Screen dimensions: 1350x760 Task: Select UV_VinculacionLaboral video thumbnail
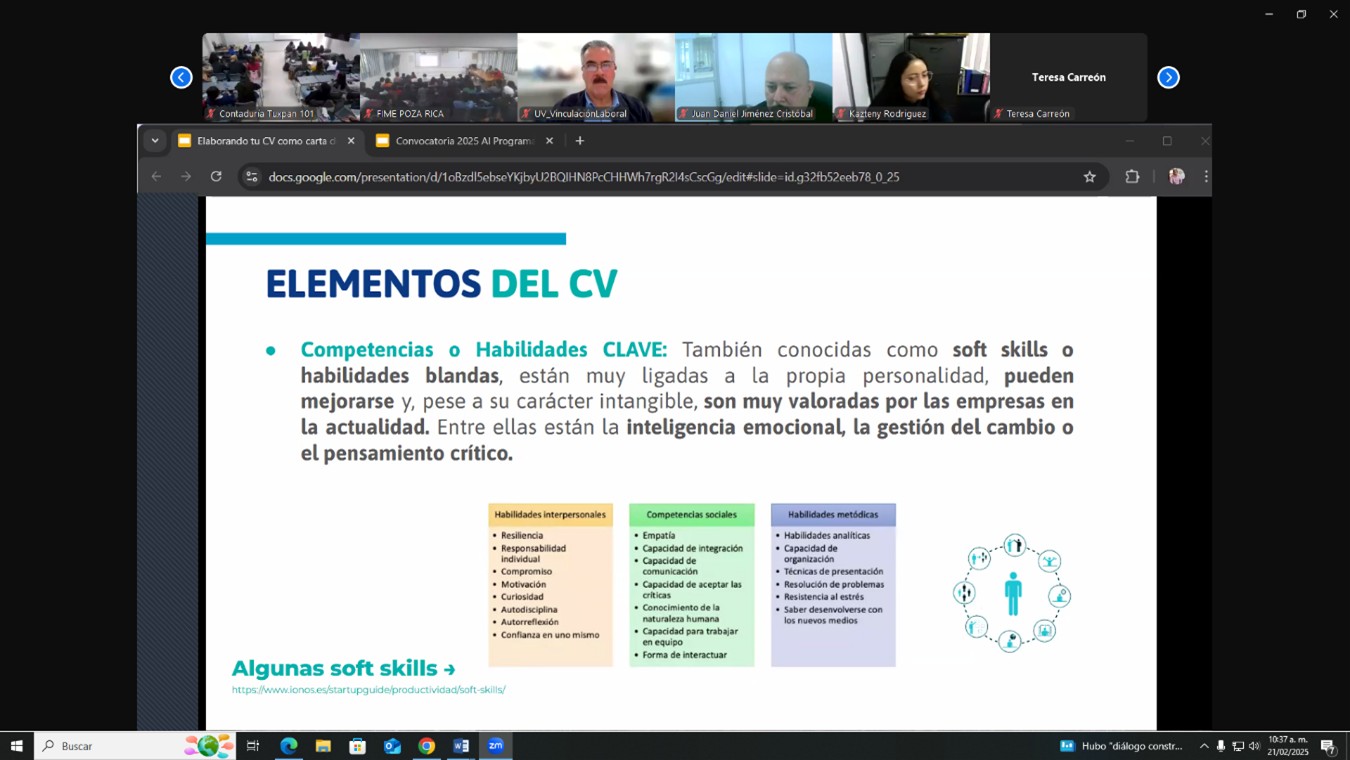(x=596, y=77)
